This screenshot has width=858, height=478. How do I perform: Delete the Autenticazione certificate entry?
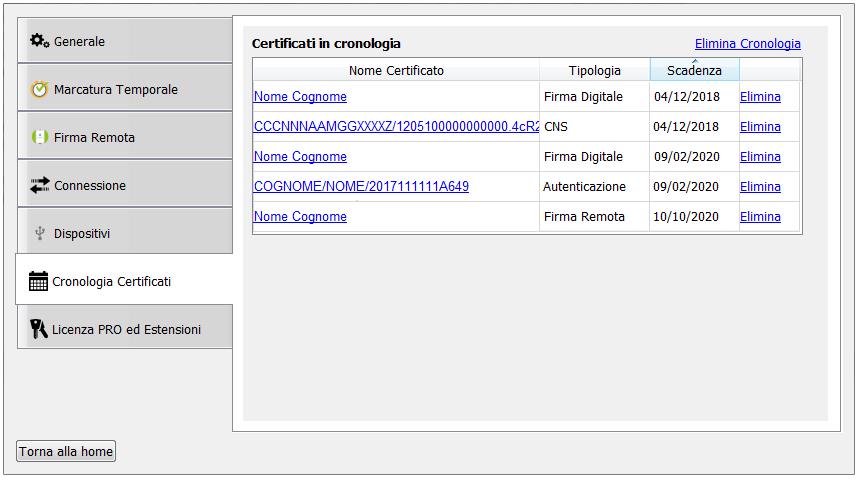point(760,187)
